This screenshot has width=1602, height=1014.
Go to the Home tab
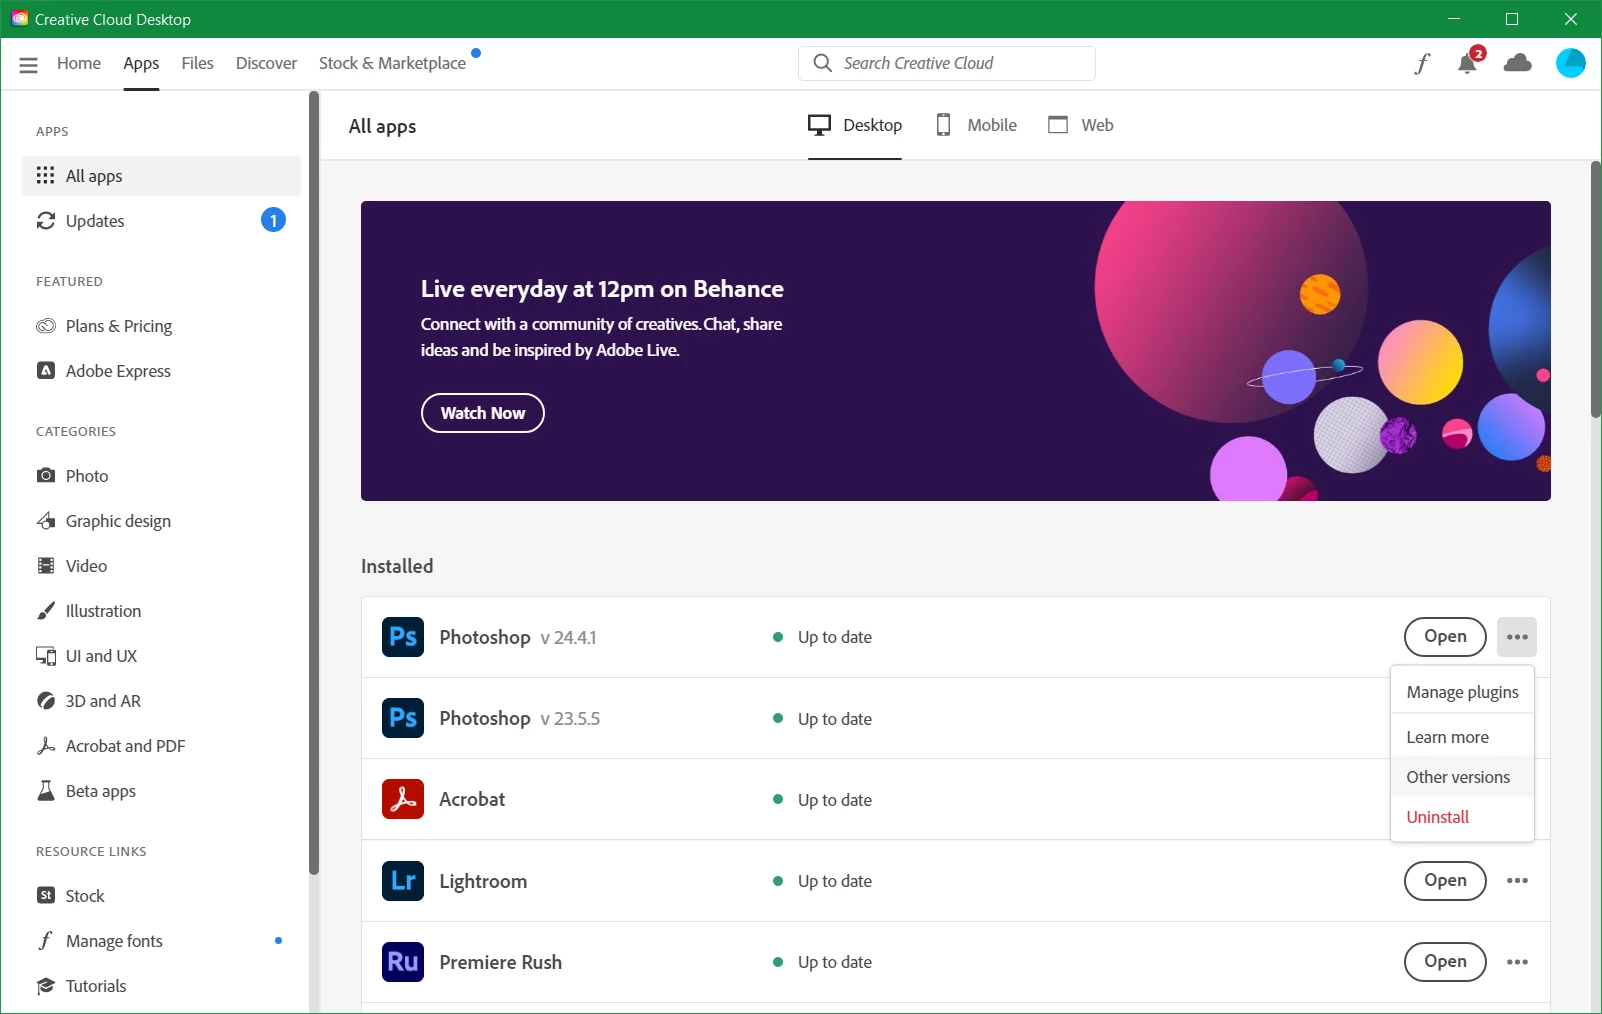[79, 63]
